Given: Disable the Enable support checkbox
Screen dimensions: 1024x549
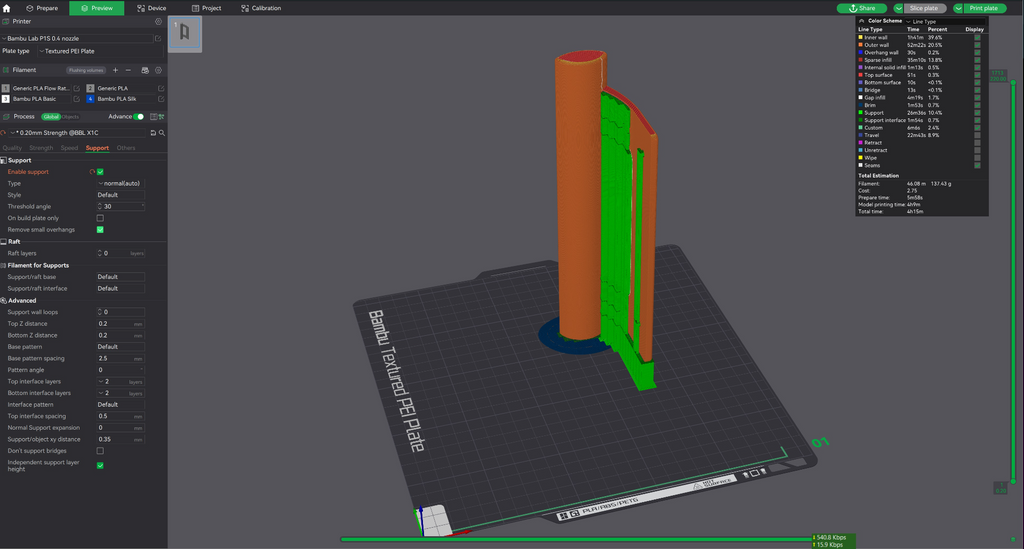Looking at the screenshot, I should point(100,172).
